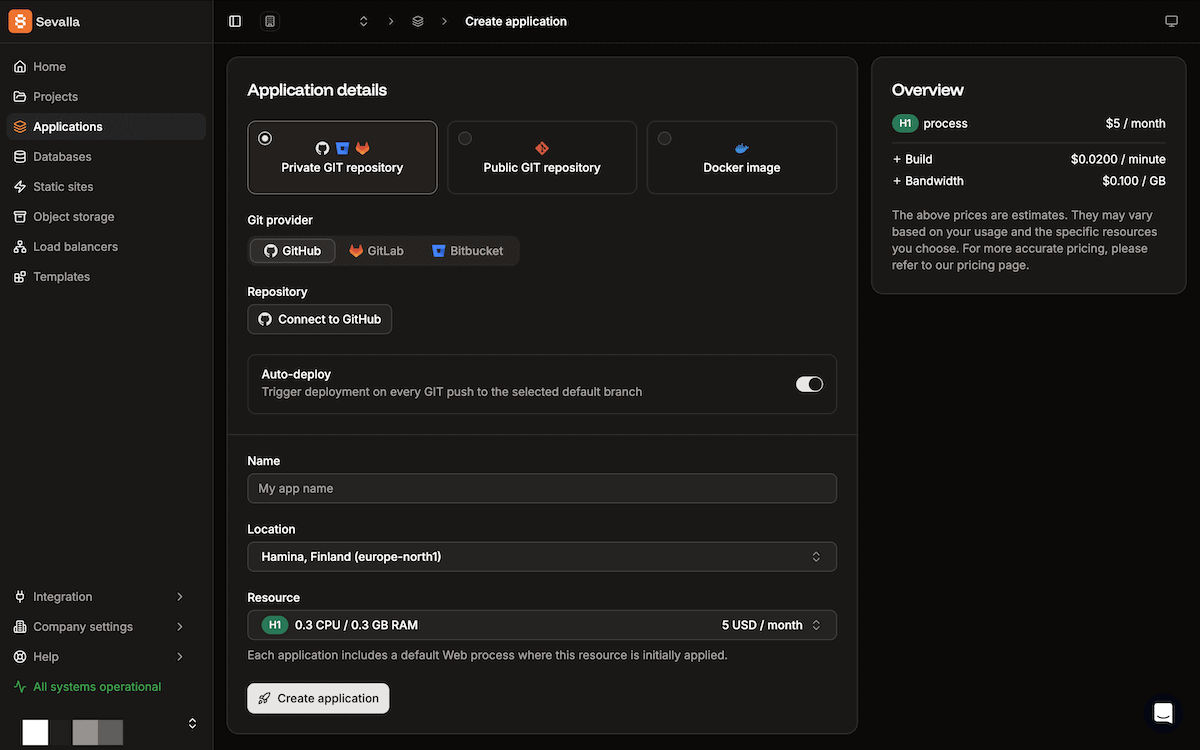Open the Location dropdown
Image resolution: width=1200 pixels, height=750 pixels.
542,556
